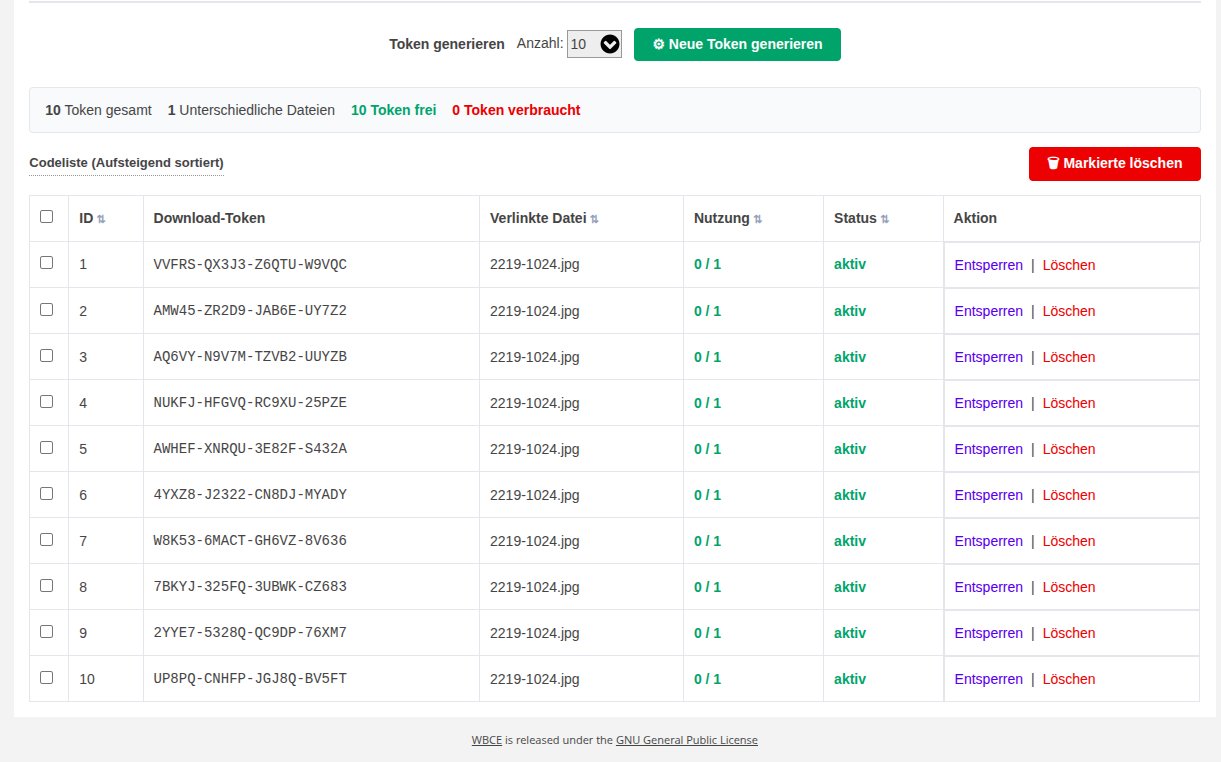Sort the table by ID column arrows
Screen dimensions: 1221x762
pyautogui.click(x=101, y=219)
